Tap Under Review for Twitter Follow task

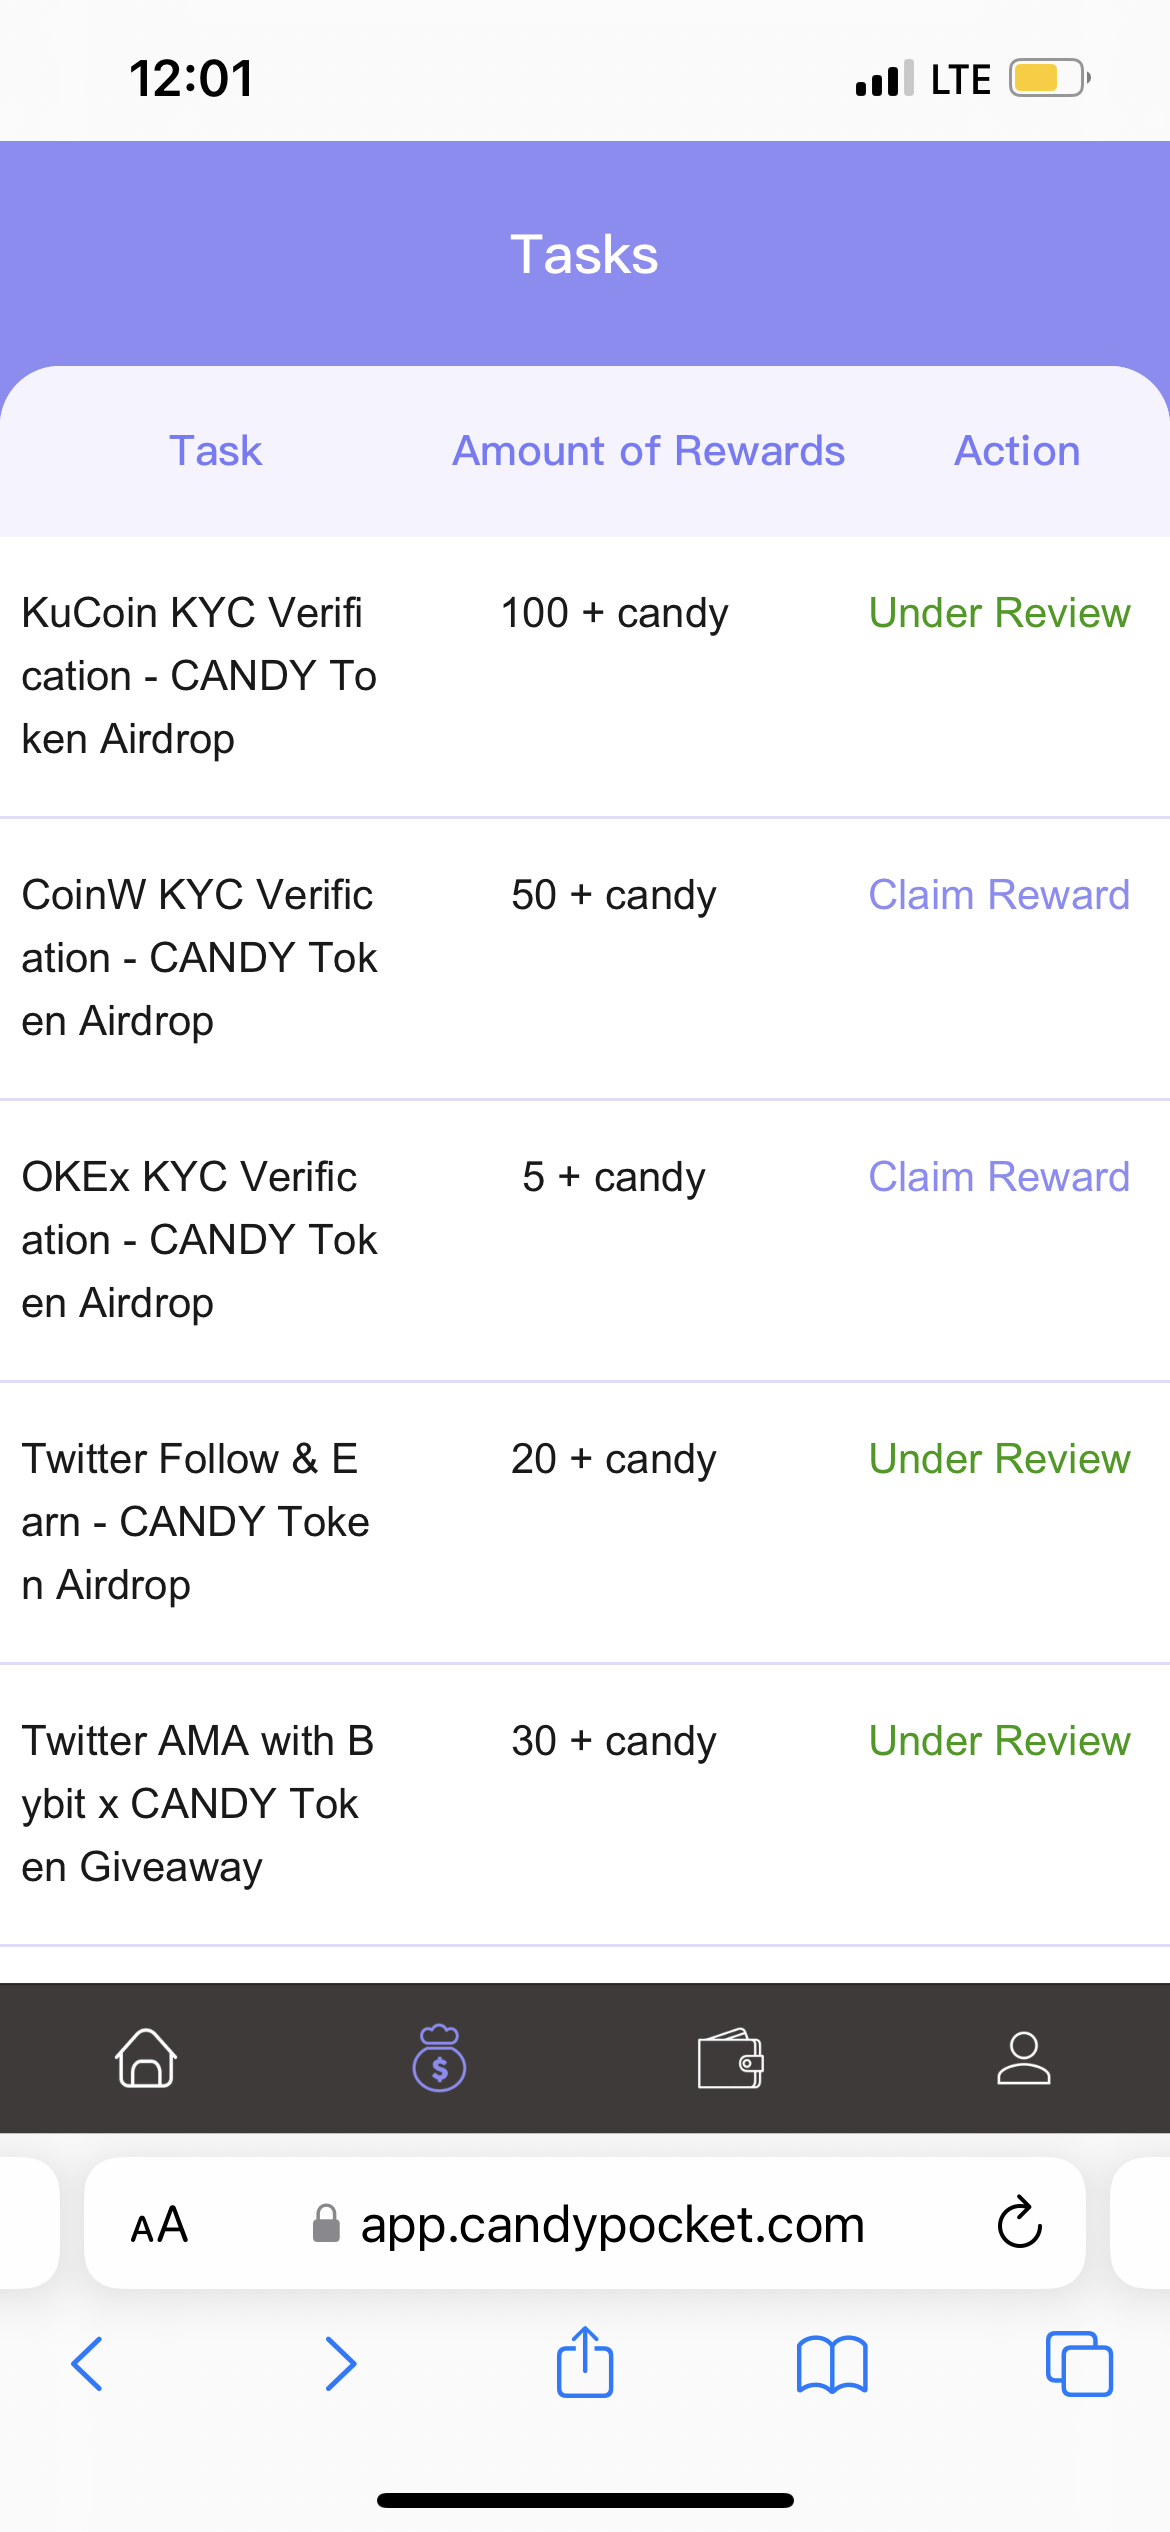tap(999, 1459)
